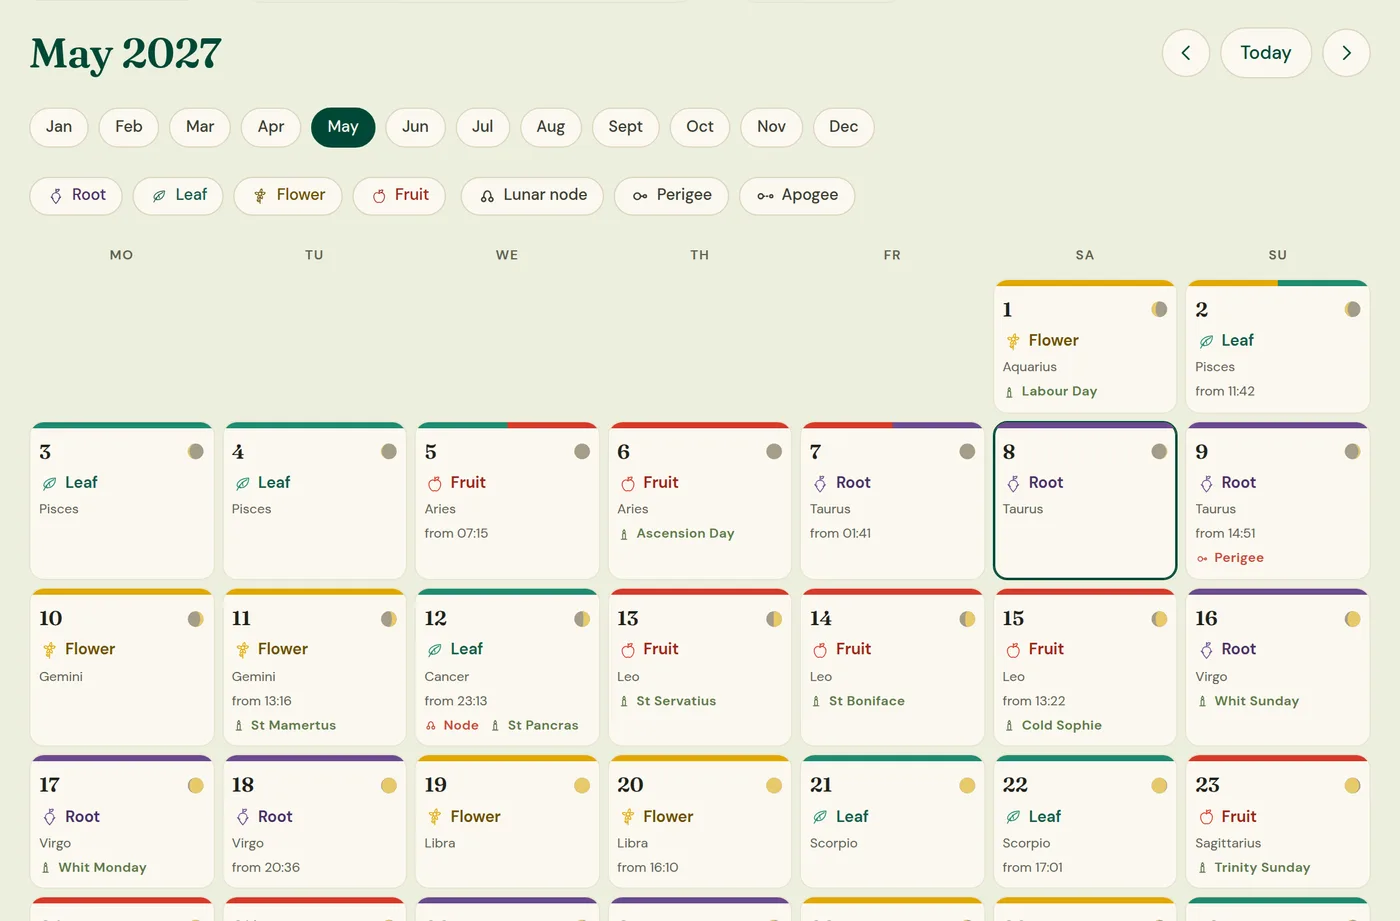This screenshot has height=921, width=1400.
Task: Toggle the Leaf day filter
Action: [178, 196]
